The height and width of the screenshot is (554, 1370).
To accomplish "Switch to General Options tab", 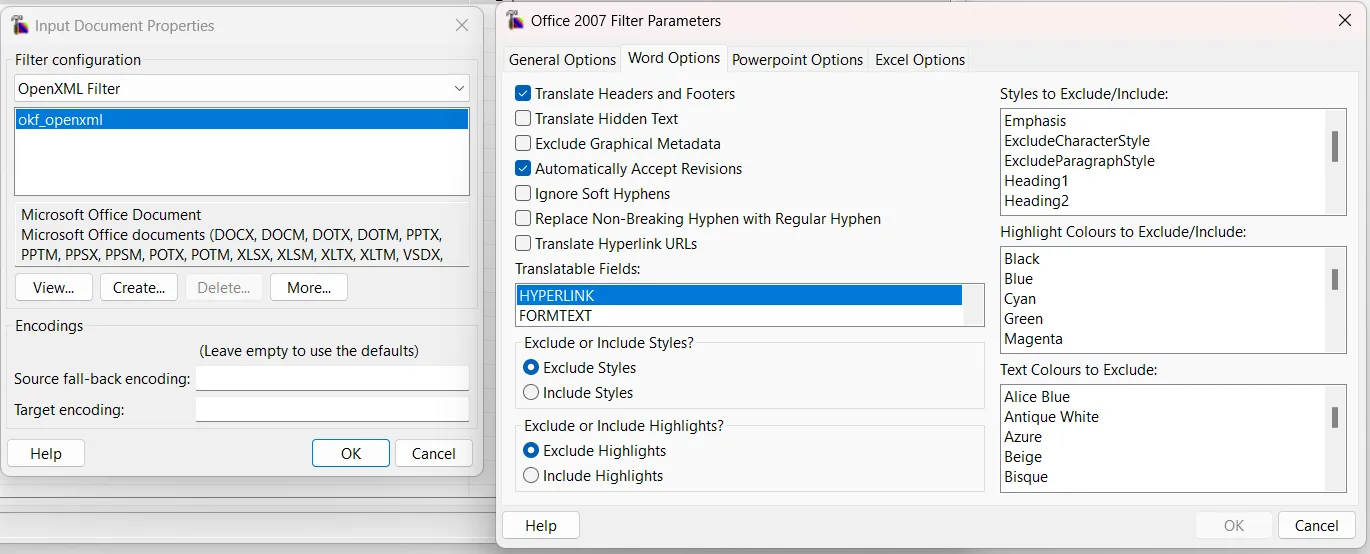I will [x=562, y=60].
